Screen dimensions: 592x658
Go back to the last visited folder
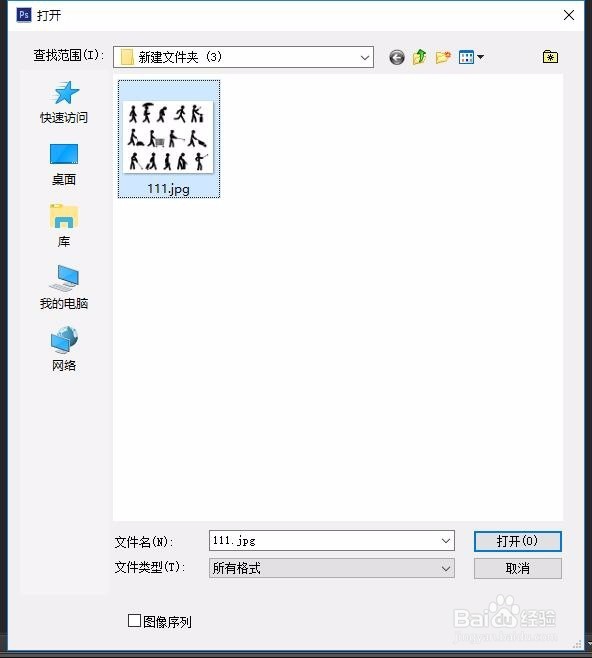click(x=396, y=57)
